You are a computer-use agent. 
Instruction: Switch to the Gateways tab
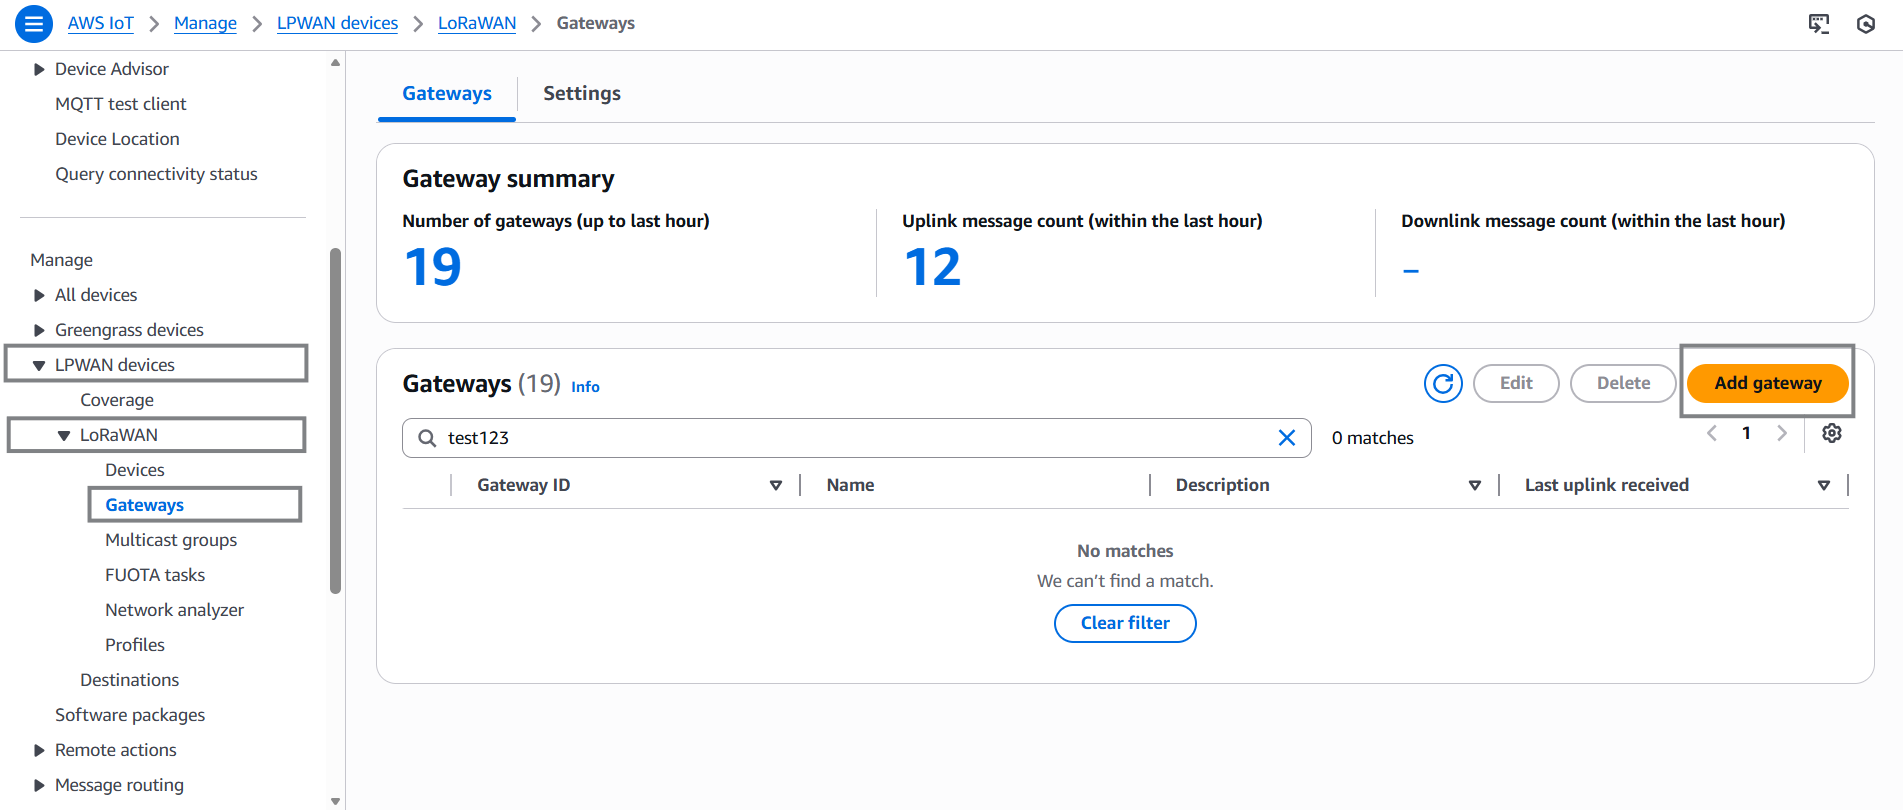(x=447, y=93)
